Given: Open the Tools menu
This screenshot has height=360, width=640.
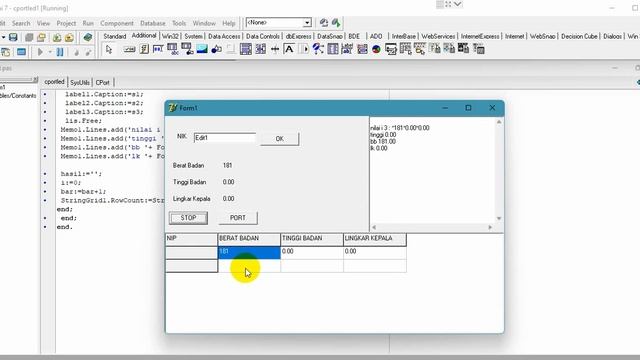Looking at the screenshot, I should 179,24.
